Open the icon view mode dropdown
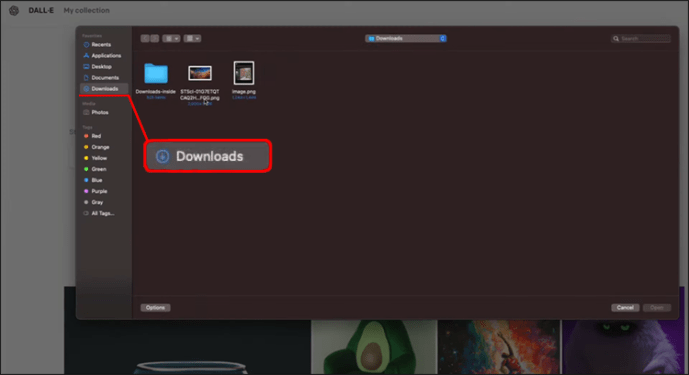Screen dimensions: 689x375 click(171, 38)
